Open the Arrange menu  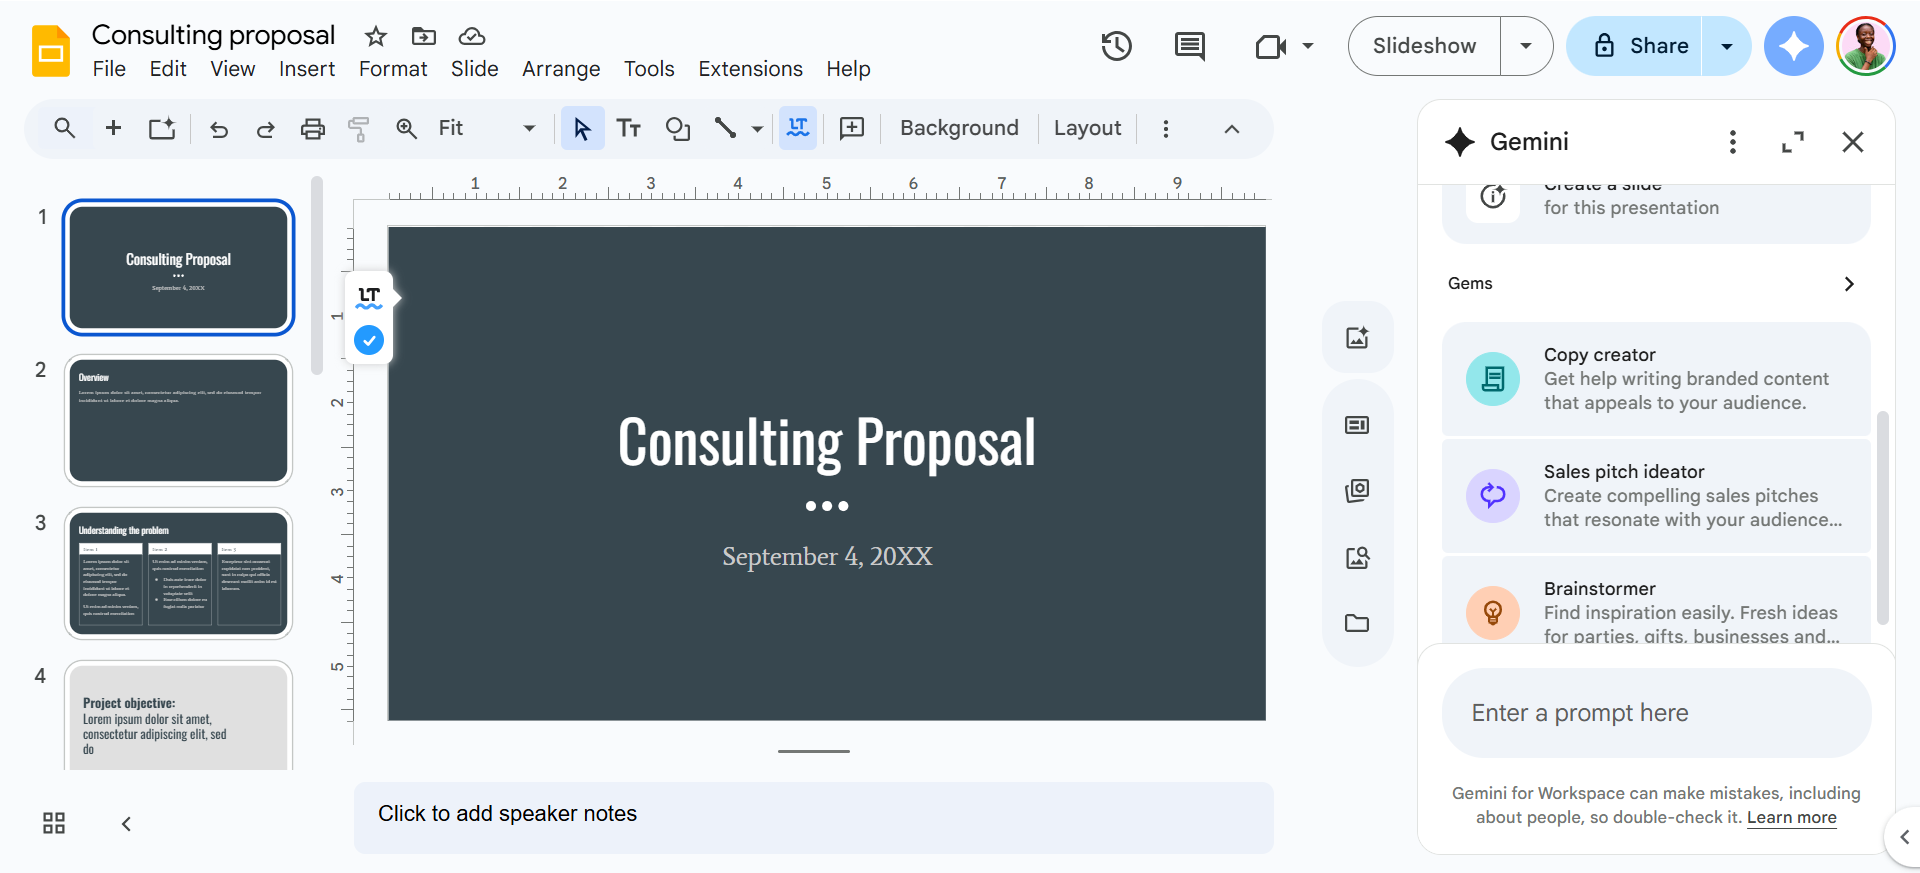pyautogui.click(x=561, y=69)
